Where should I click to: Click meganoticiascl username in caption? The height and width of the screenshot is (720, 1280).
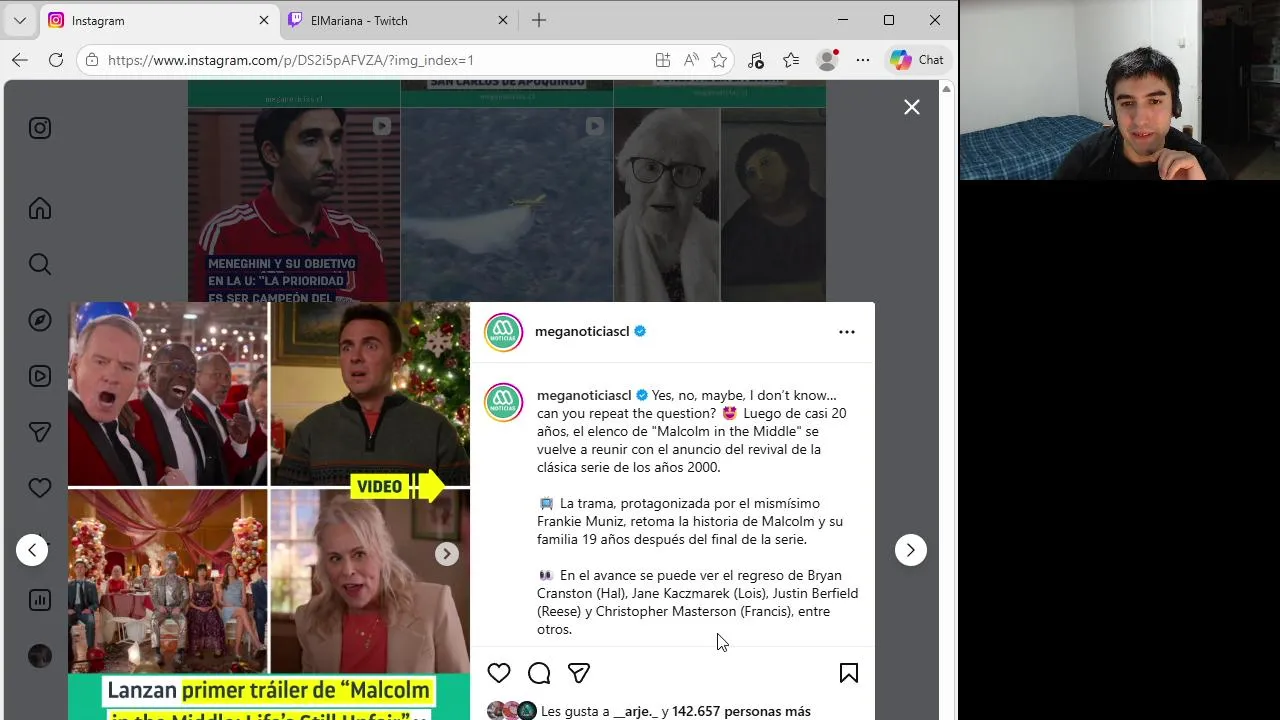click(584, 395)
